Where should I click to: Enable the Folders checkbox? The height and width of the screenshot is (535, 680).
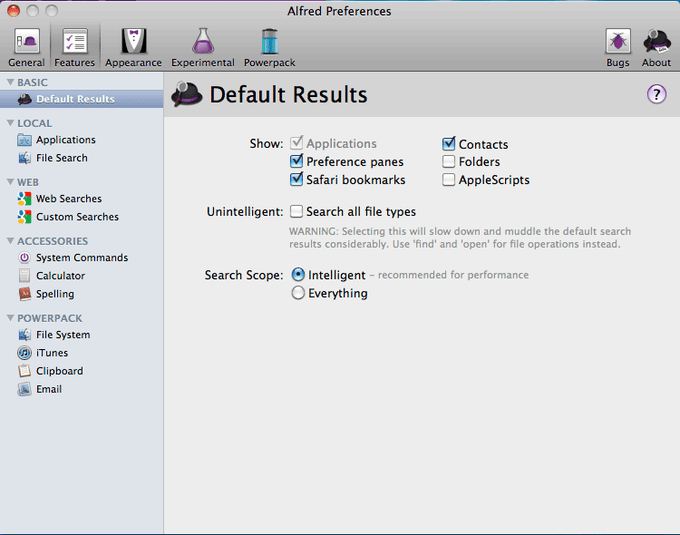point(448,162)
